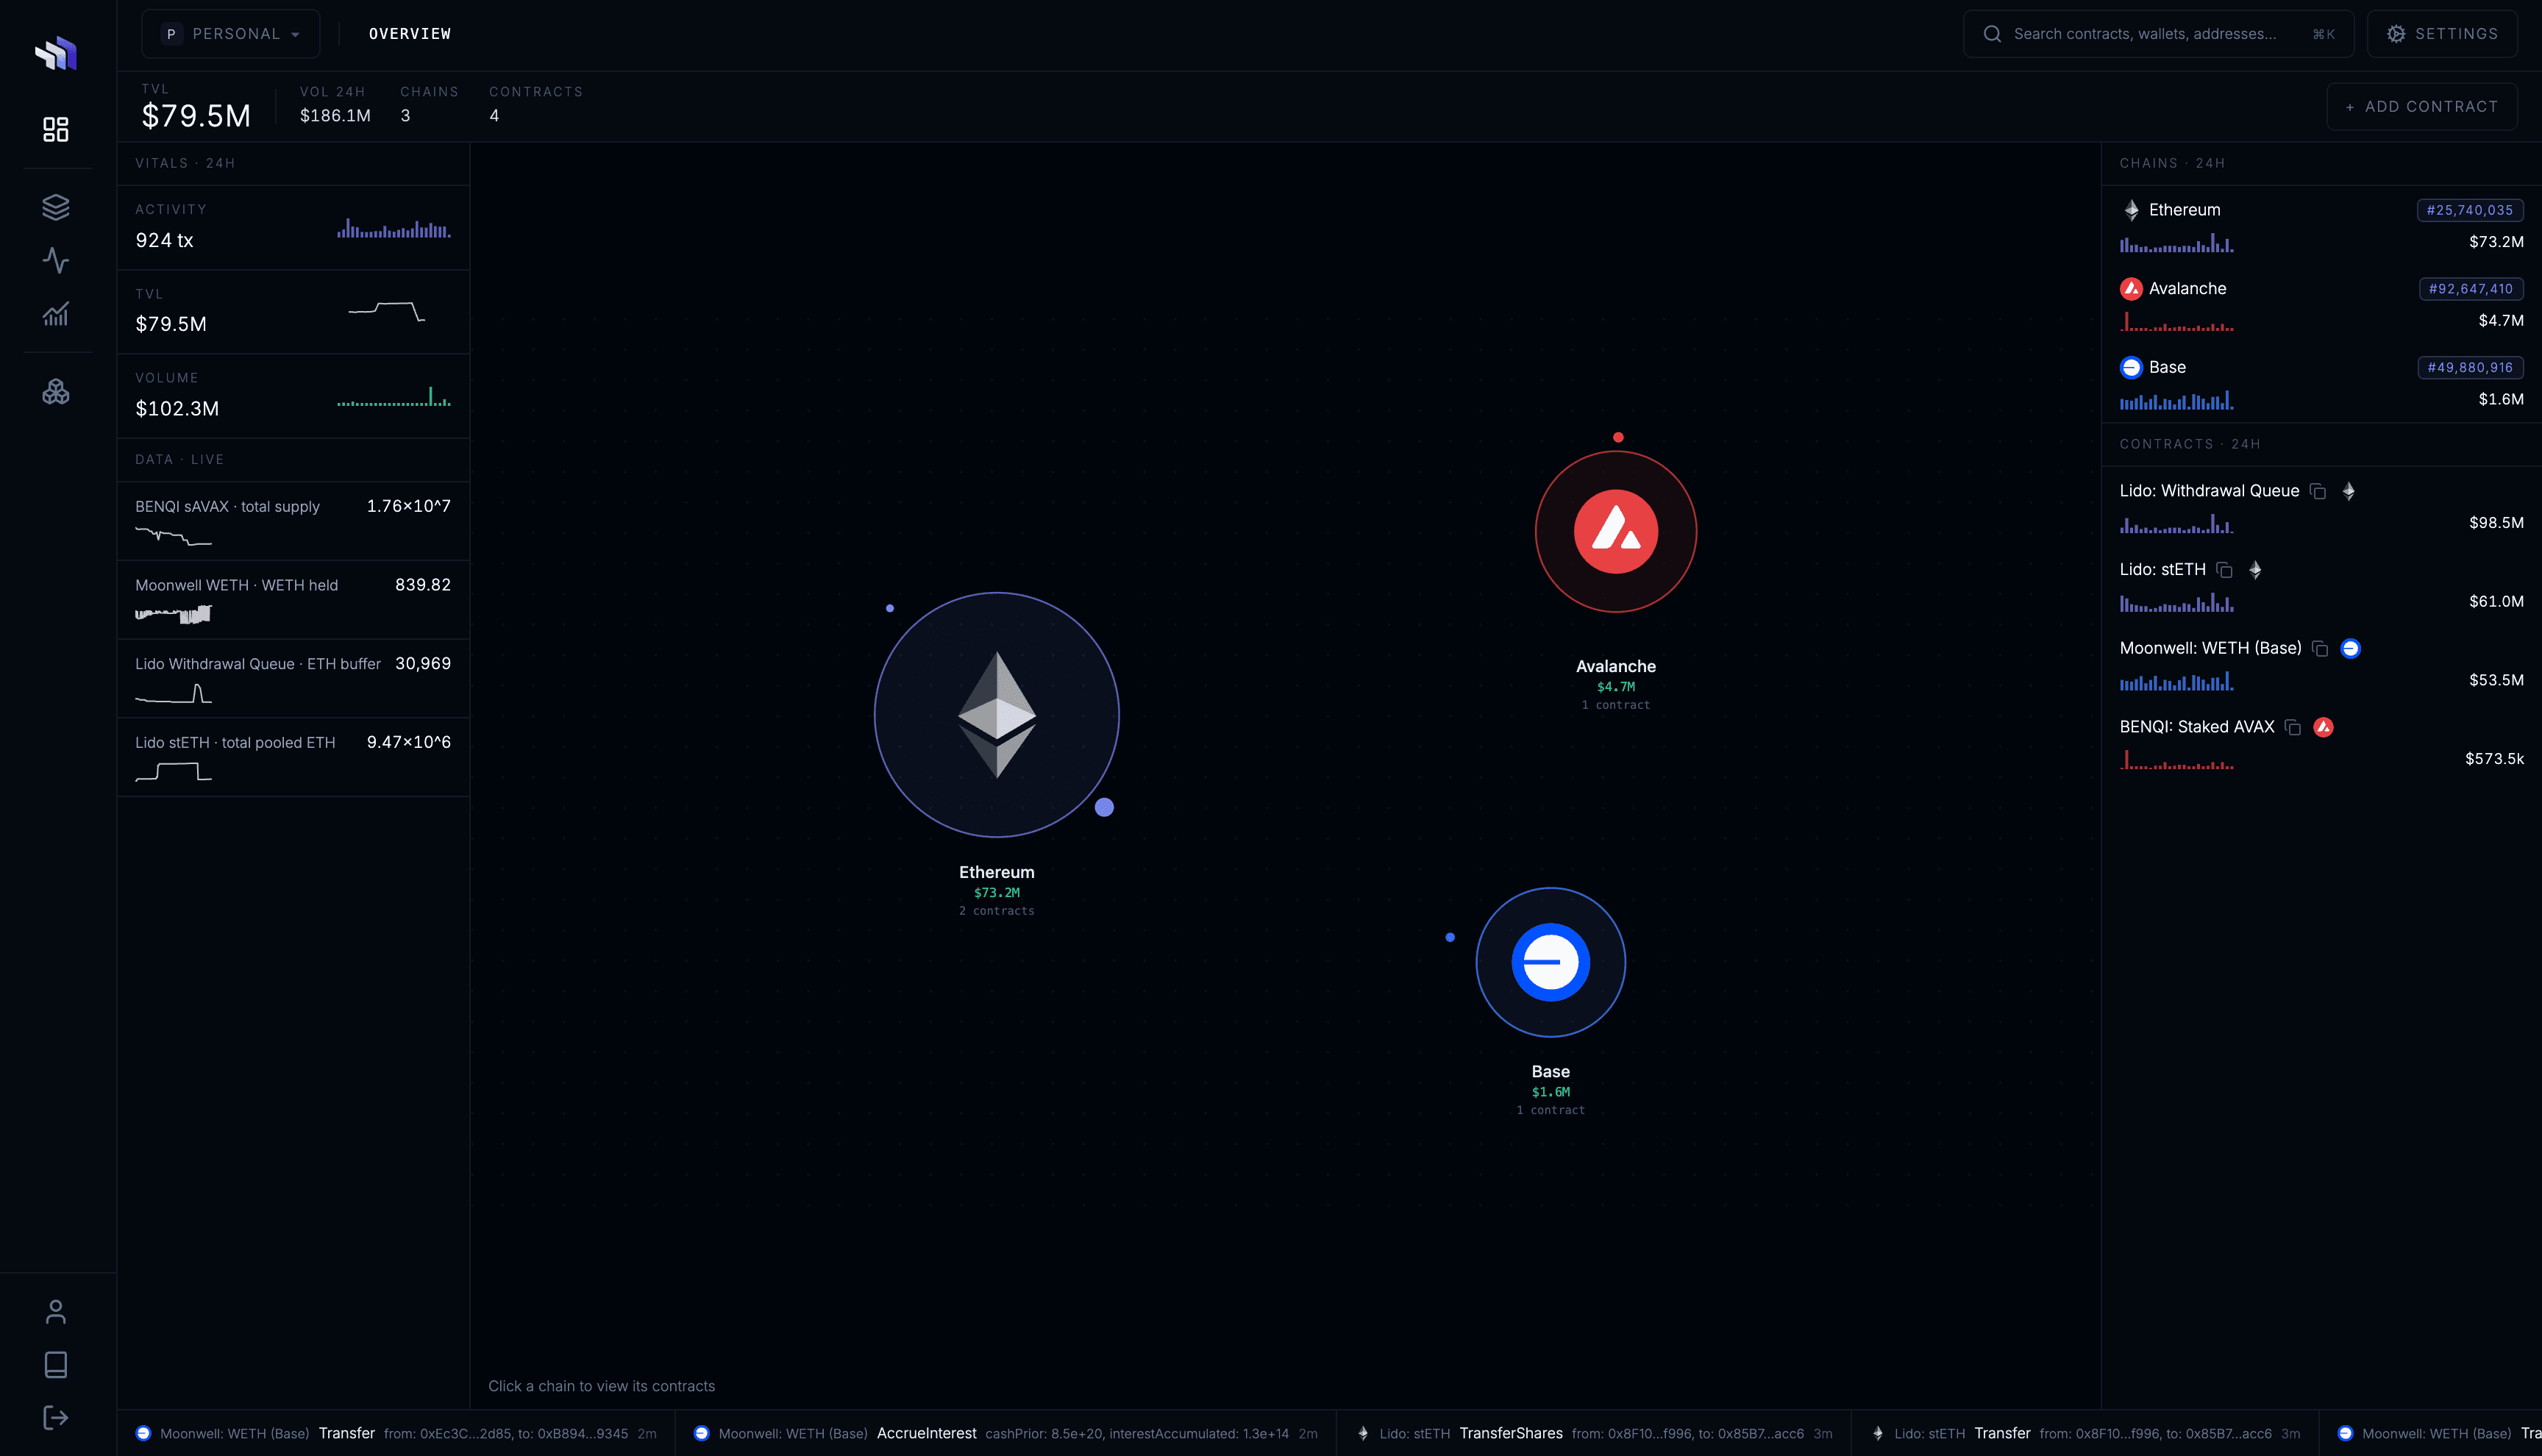The image size is (2542, 1456).
Task: Open the TVL $79.5M vitals card
Action: [293, 311]
